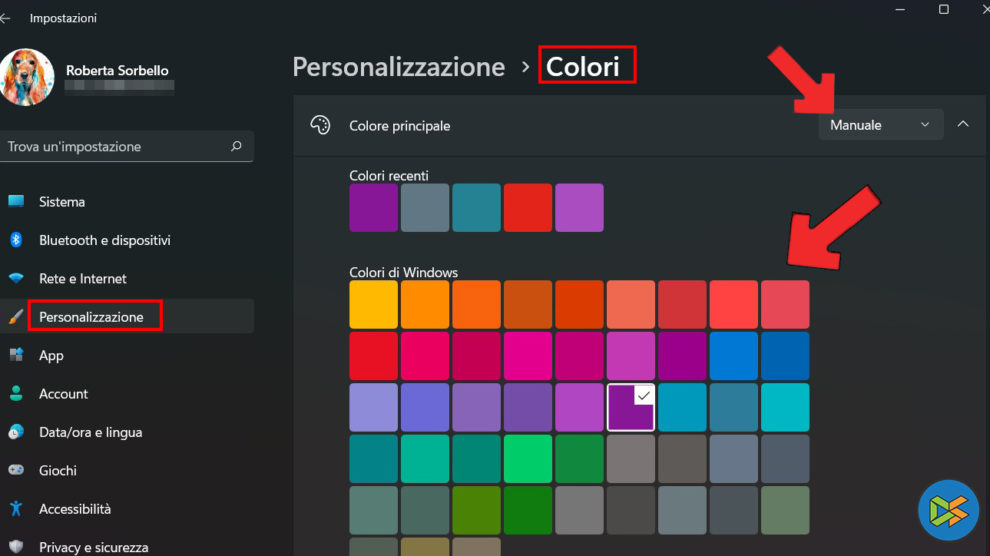Click the Trova un'impostazione search field
The image size is (990, 556).
coord(115,146)
